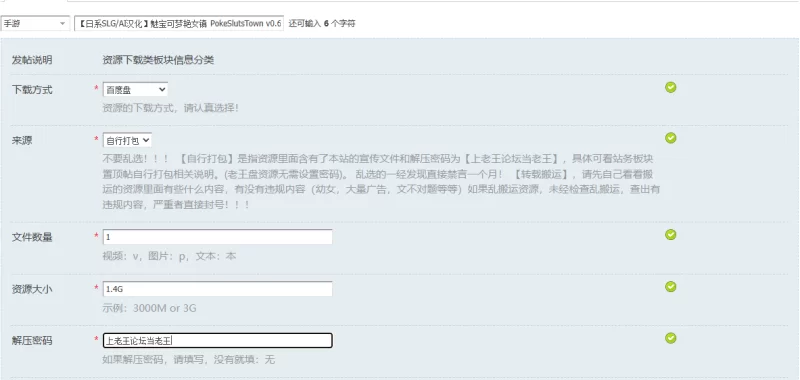The width and height of the screenshot is (800, 380).
Task: Click the 还可输入 6 个字符 counter text
Action: point(322,23)
